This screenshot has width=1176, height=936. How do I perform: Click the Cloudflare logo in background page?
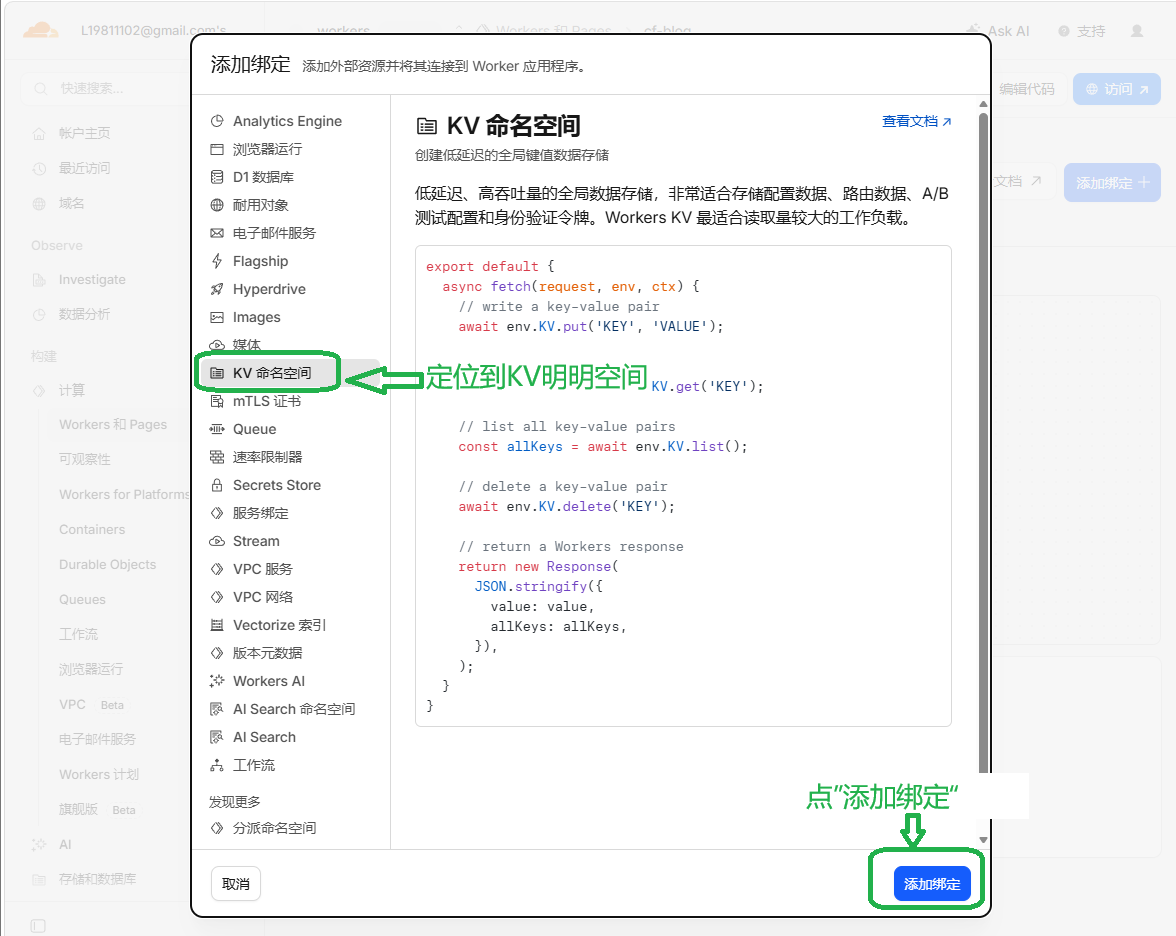[x=40, y=30]
